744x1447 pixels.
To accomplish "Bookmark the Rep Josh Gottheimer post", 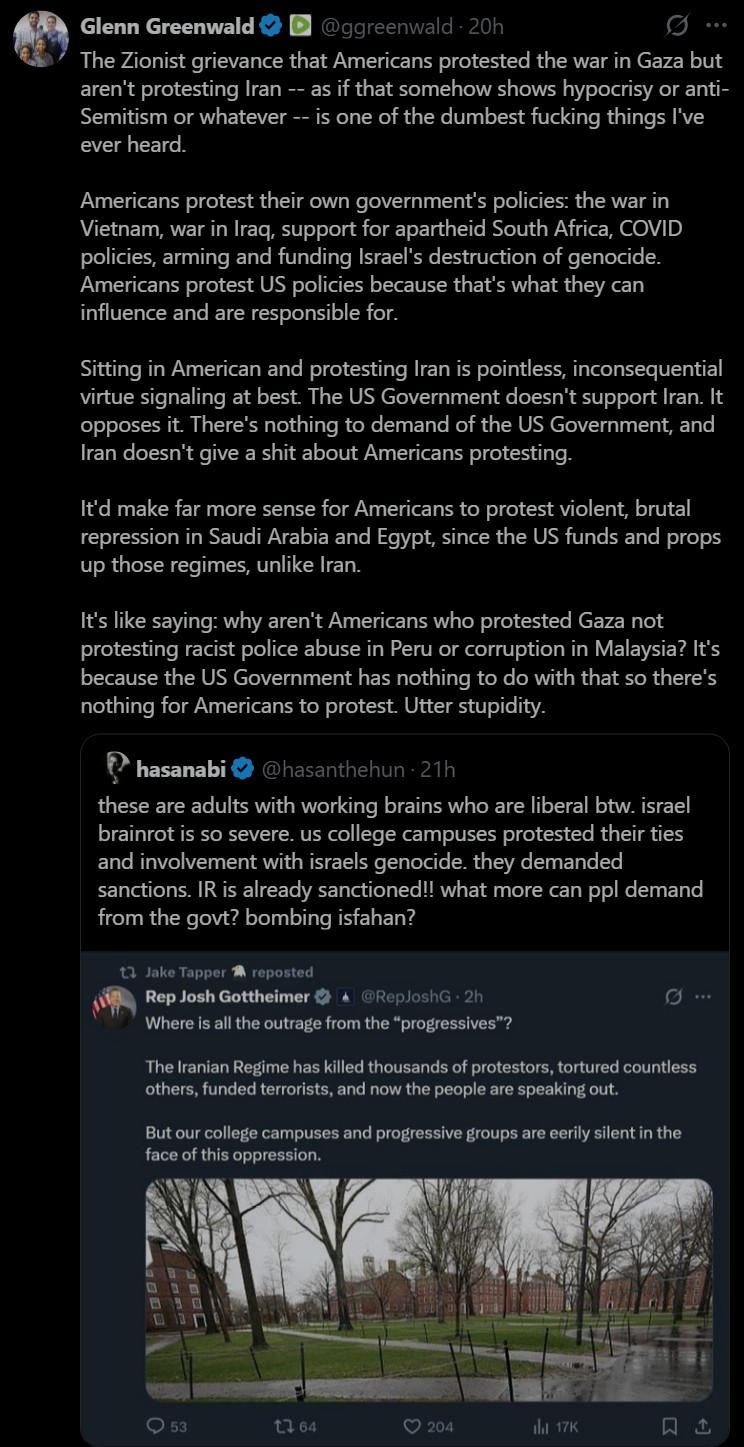I will pos(670,1426).
